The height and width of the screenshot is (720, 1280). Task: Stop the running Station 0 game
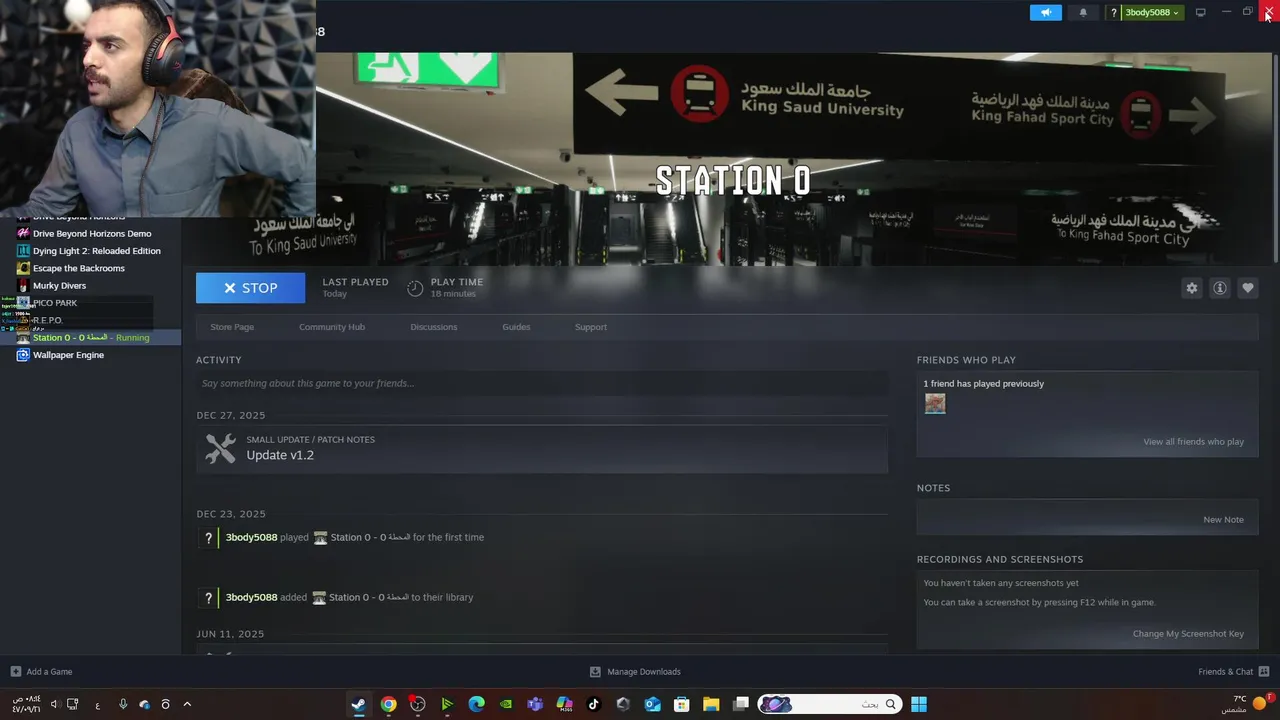(x=250, y=288)
